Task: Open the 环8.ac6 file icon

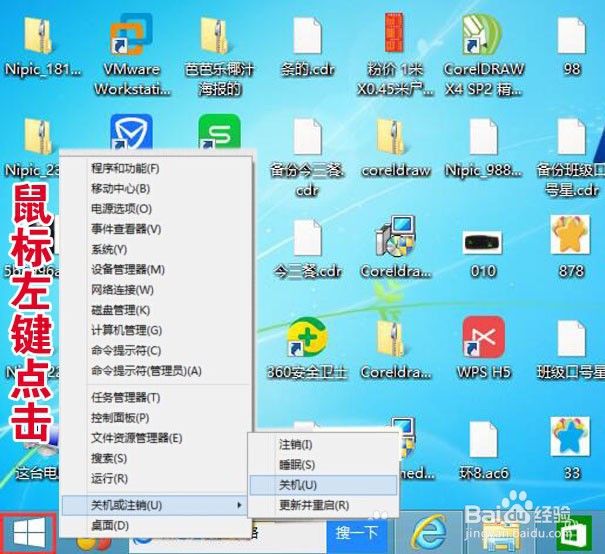Action: tap(483, 440)
